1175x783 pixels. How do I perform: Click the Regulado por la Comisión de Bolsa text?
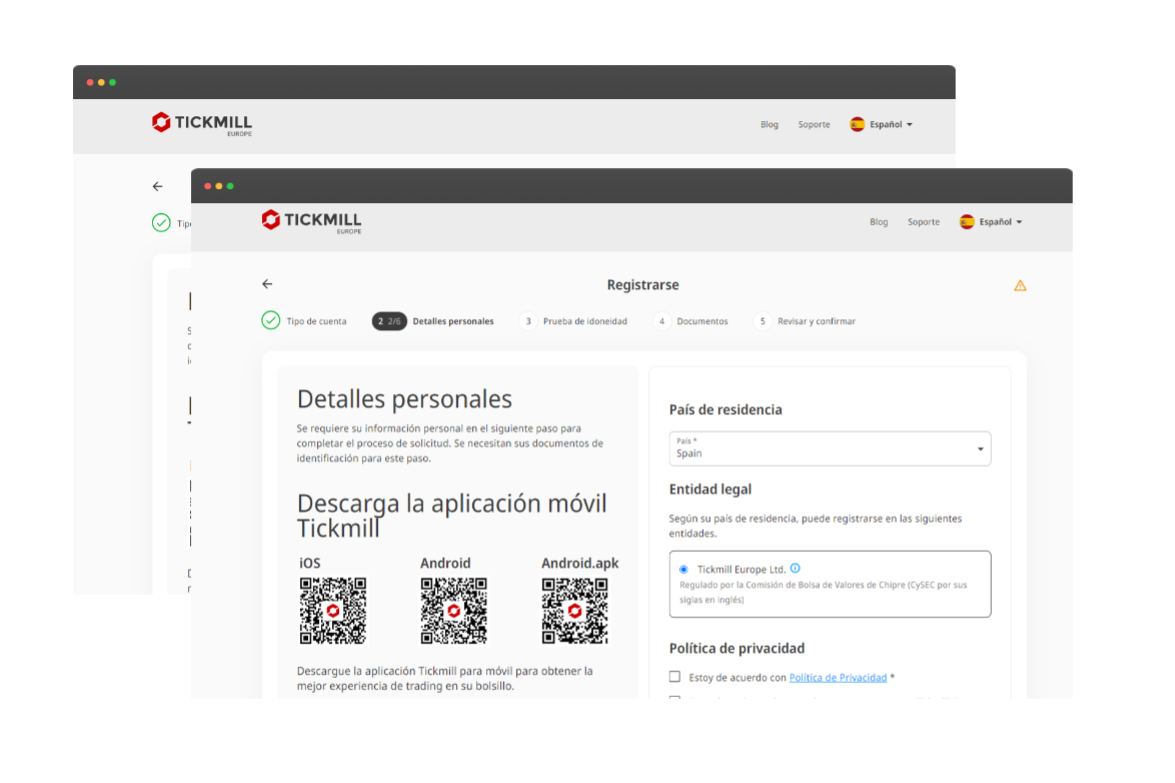click(824, 592)
